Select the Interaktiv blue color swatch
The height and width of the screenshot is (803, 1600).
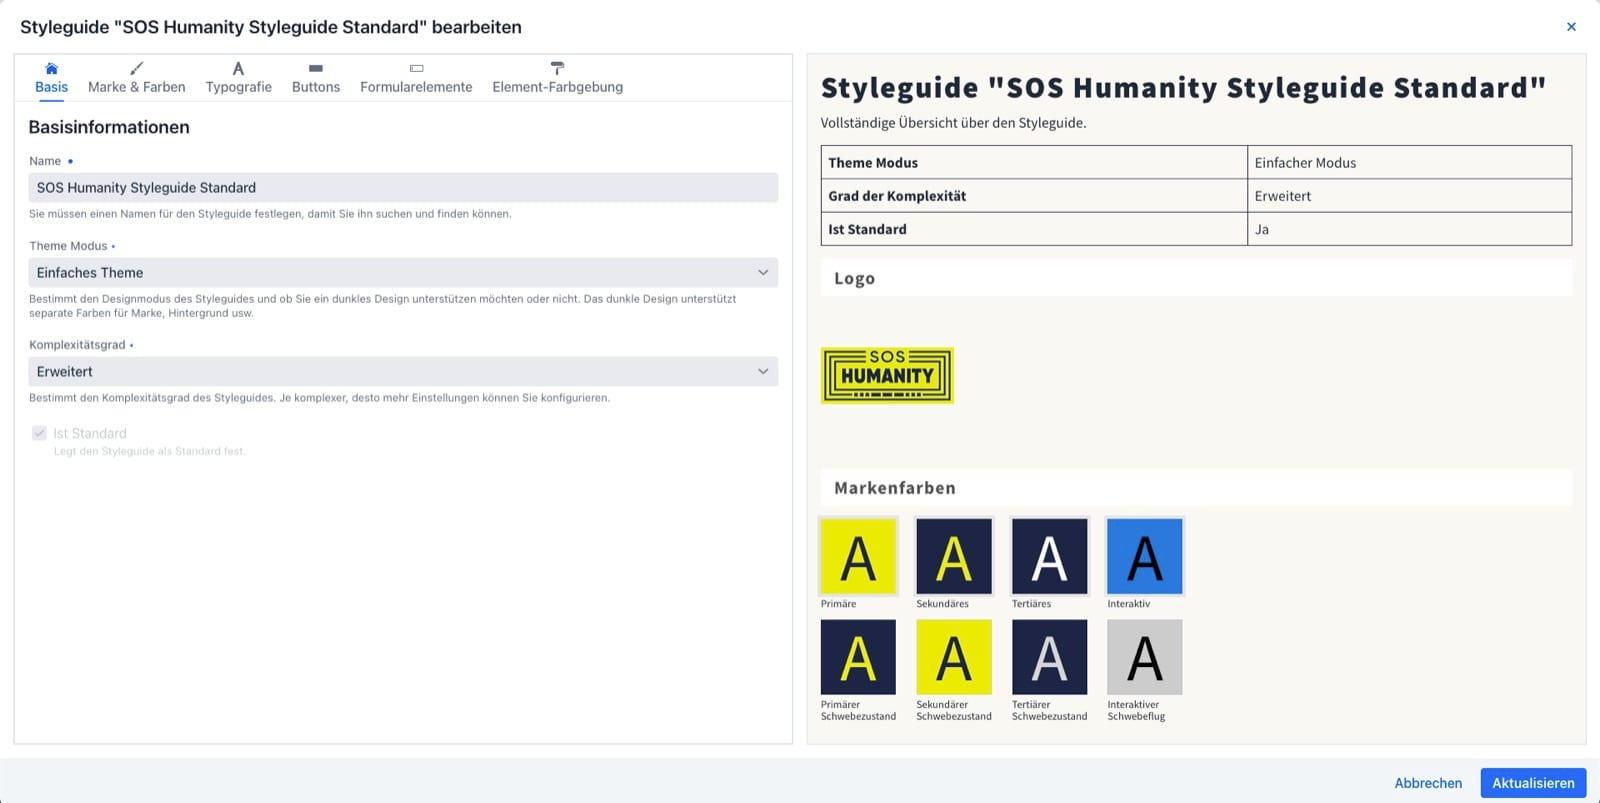pos(1145,556)
